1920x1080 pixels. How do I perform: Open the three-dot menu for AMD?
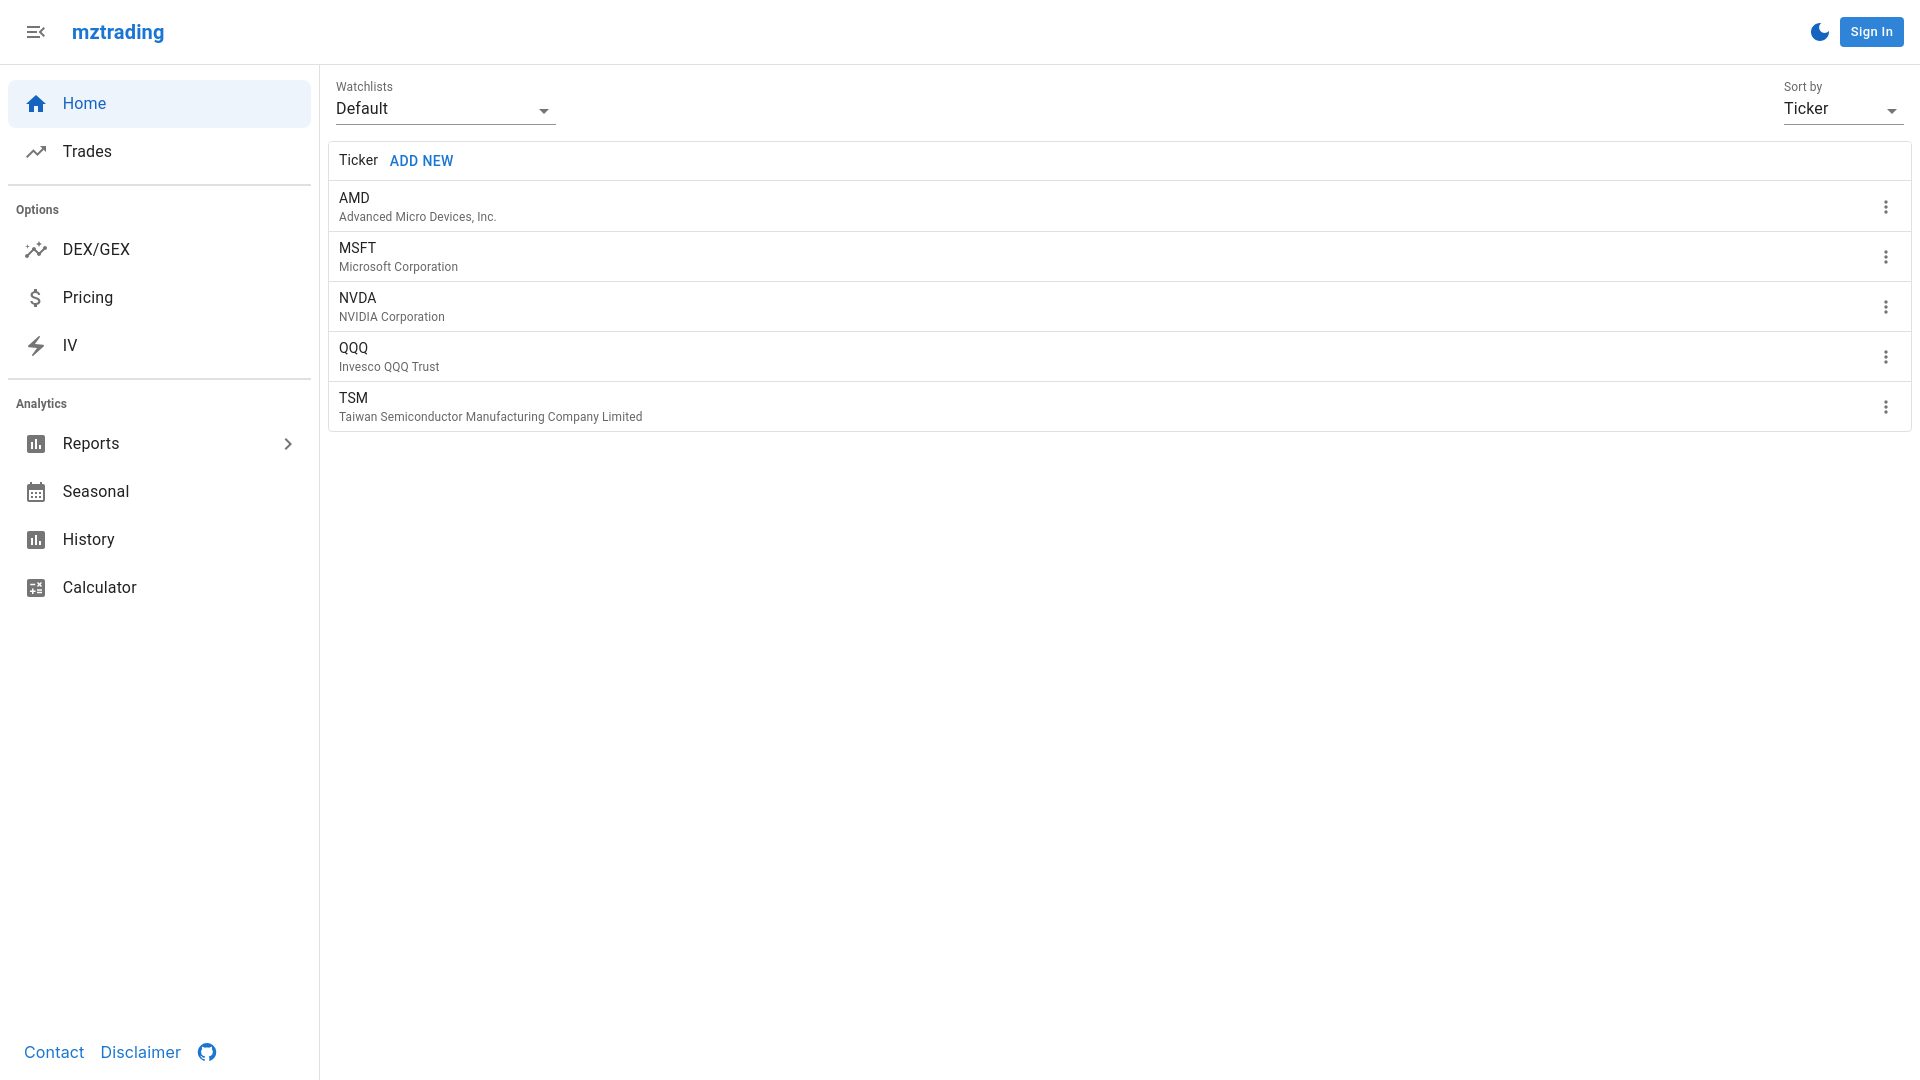click(x=1886, y=207)
